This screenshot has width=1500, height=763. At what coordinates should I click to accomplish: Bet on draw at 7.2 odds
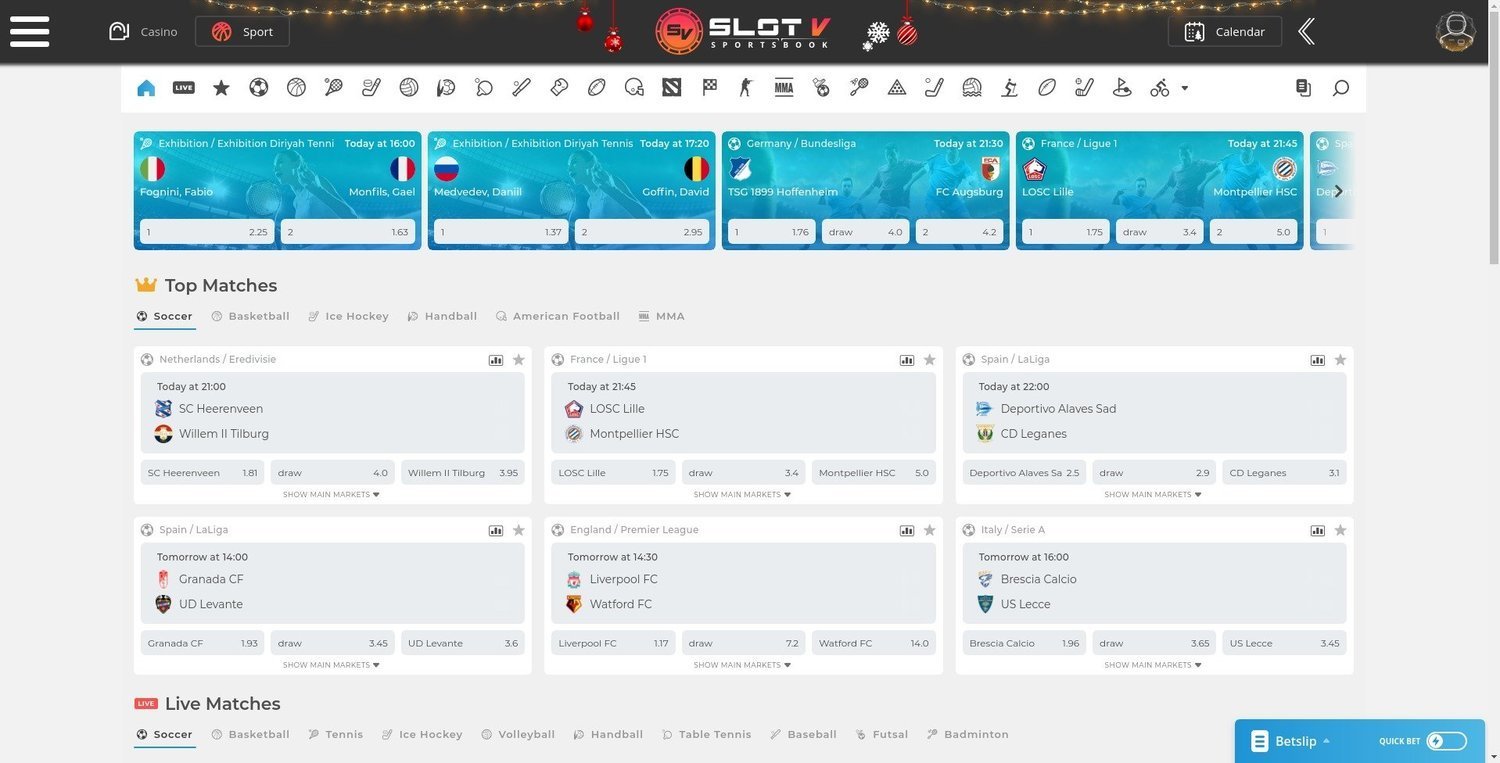tap(743, 643)
